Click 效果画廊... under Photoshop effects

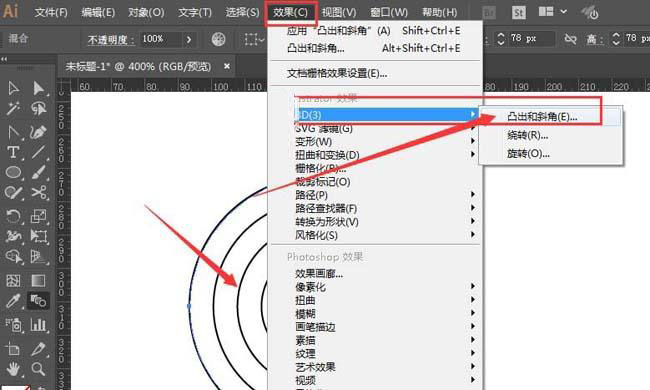319,274
